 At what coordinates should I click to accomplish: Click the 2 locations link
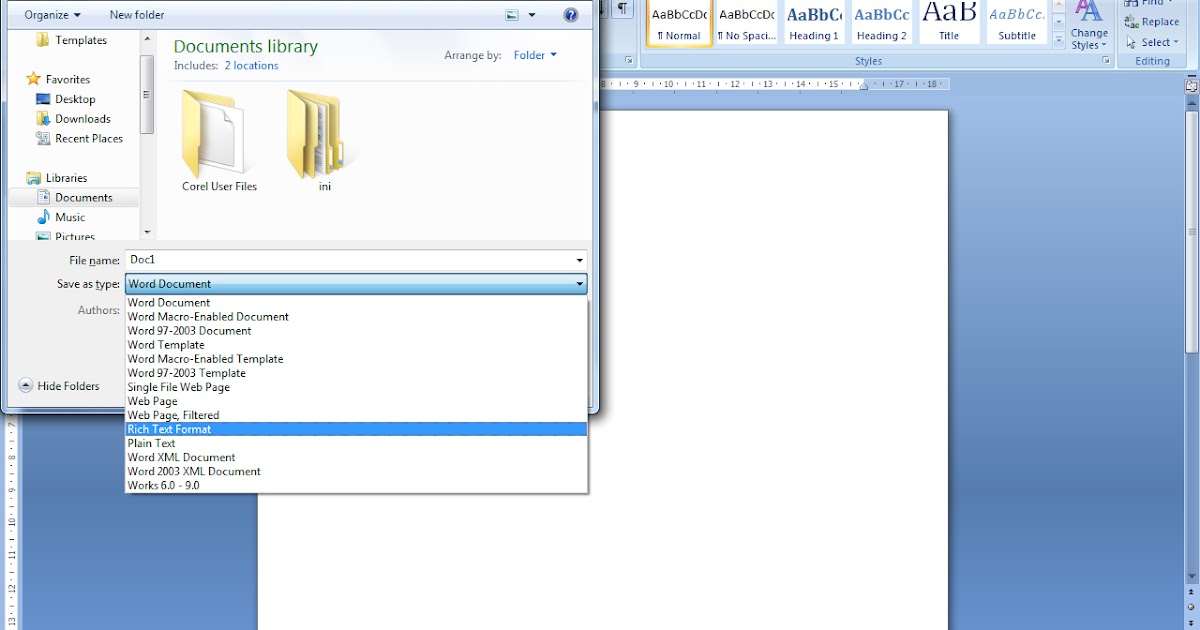coord(251,66)
